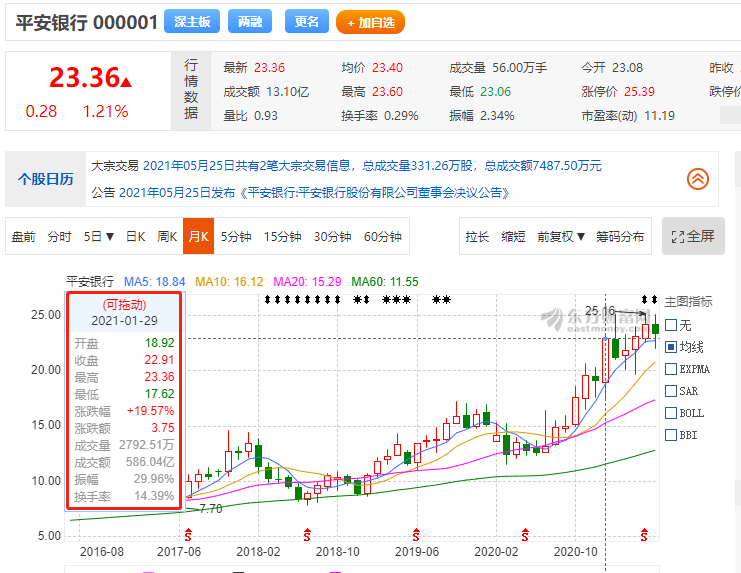Click the S marker near 2019-06
This screenshot has height=573, width=741.
coord(416,534)
